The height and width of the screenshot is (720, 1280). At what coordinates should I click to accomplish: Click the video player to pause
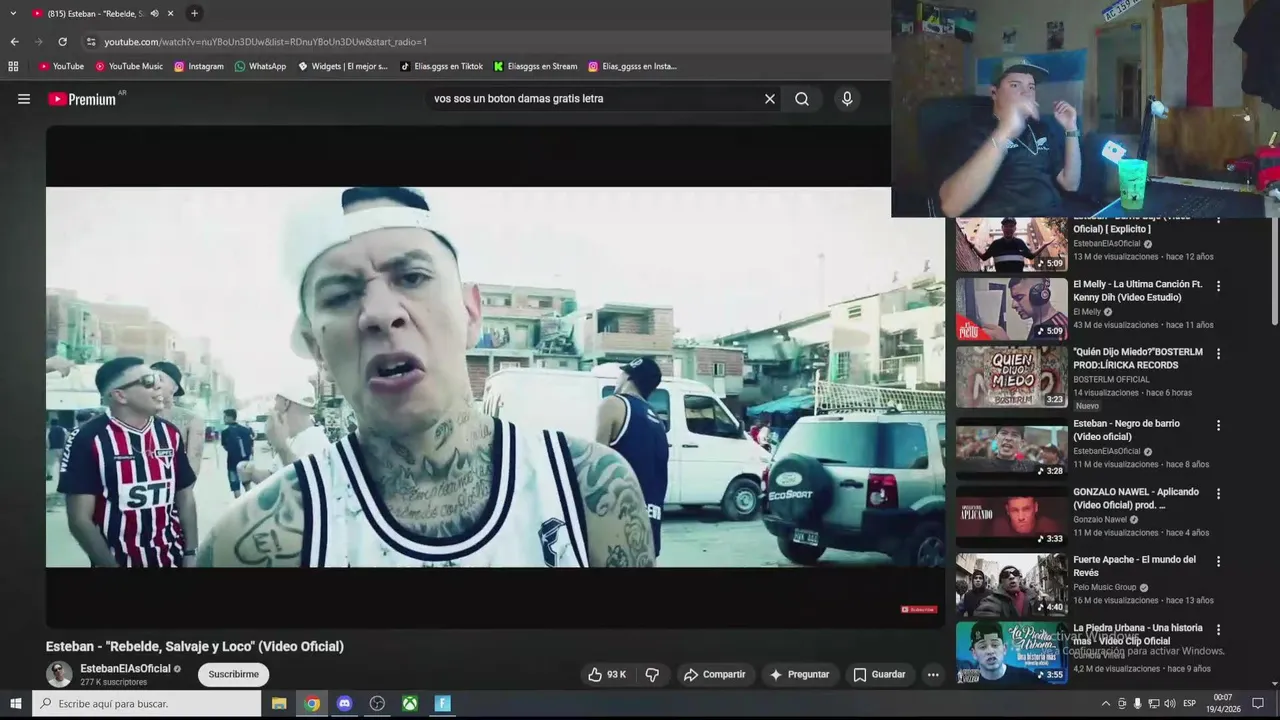(495, 377)
